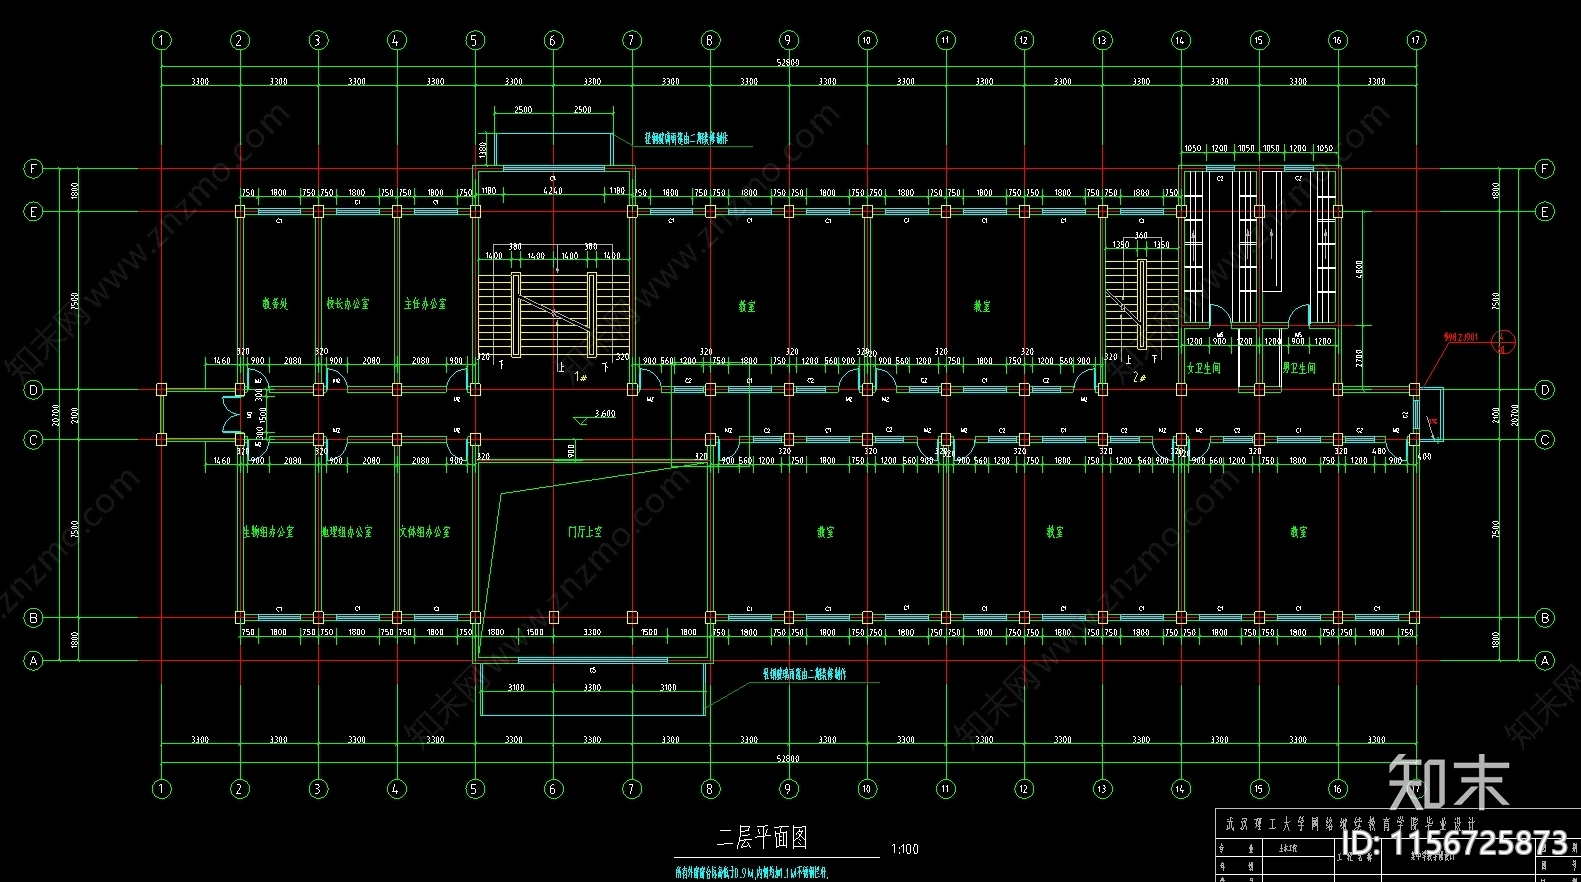Image resolution: width=1581 pixels, height=882 pixels.
Task: Click the 门厅上空 label
Action: click(585, 532)
